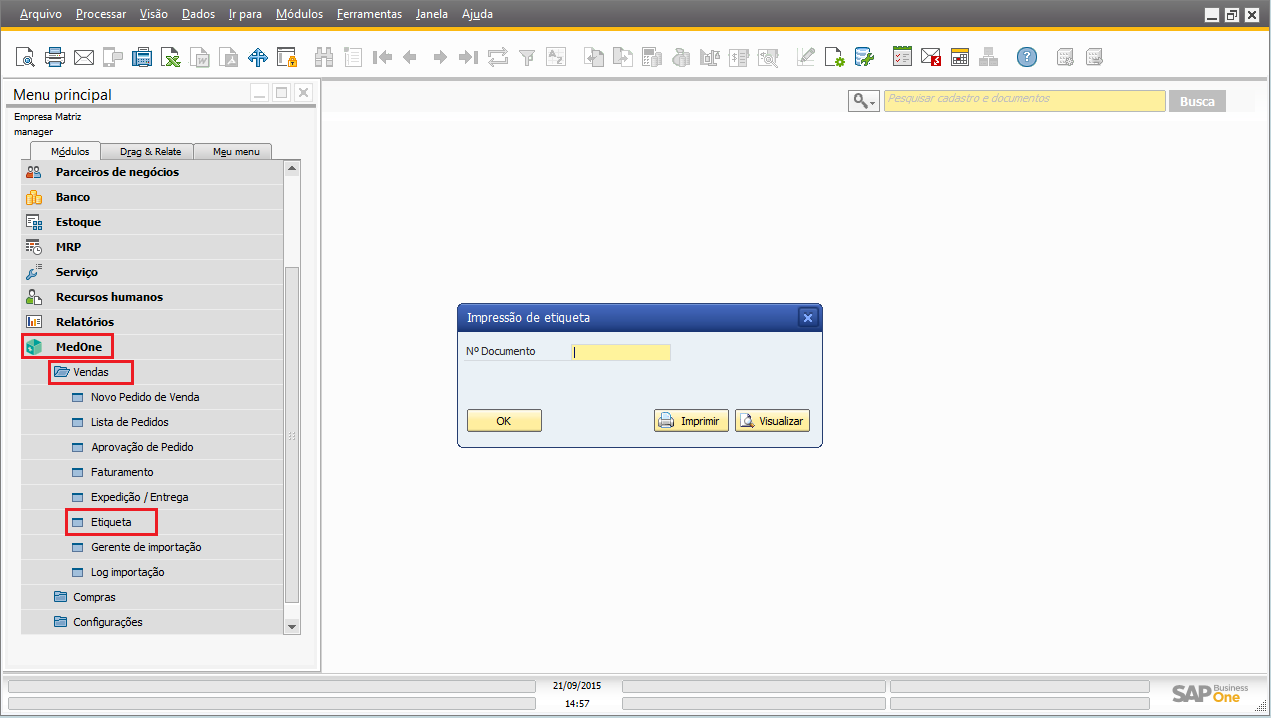This screenshot has height=718, width=1271.
Task: Export to PDF via toolbar icon
Action: [229, 57]
